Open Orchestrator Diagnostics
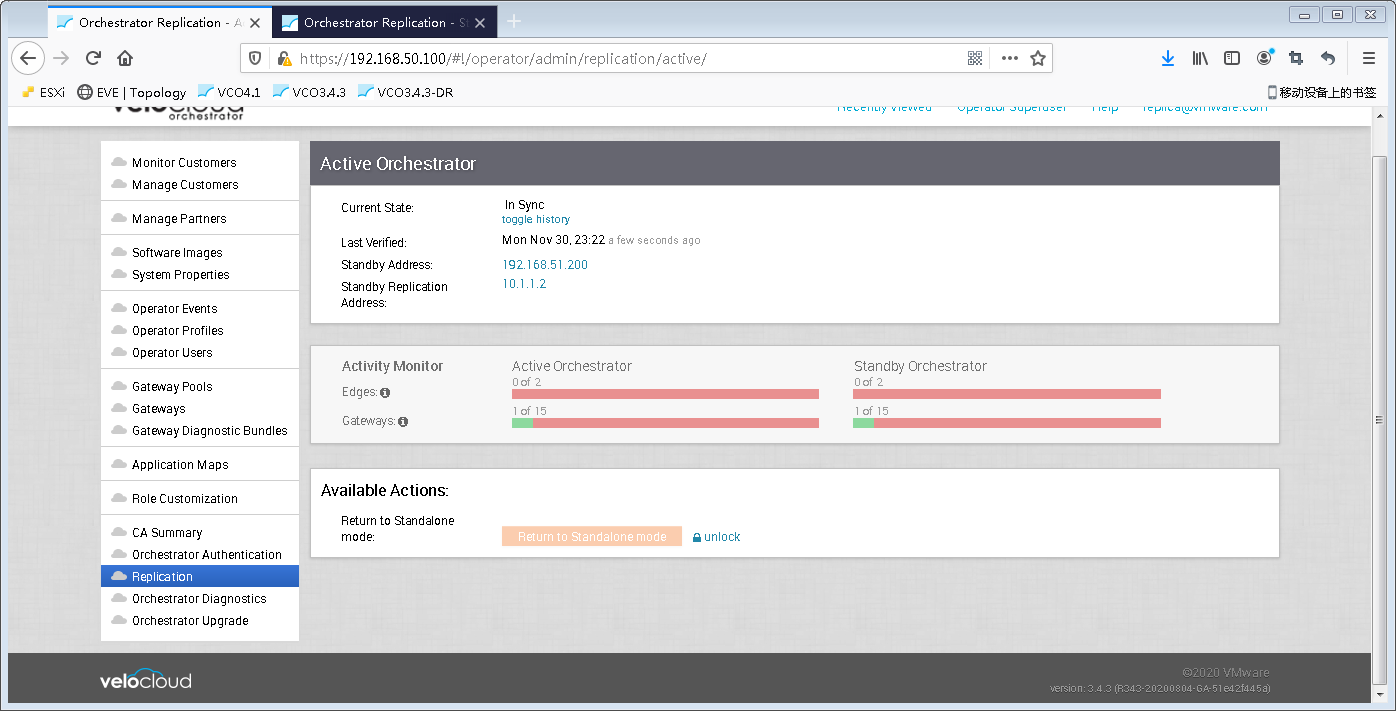Image resolution: width=1396 pixels, height=711 pixels. [x=200, y=599]
